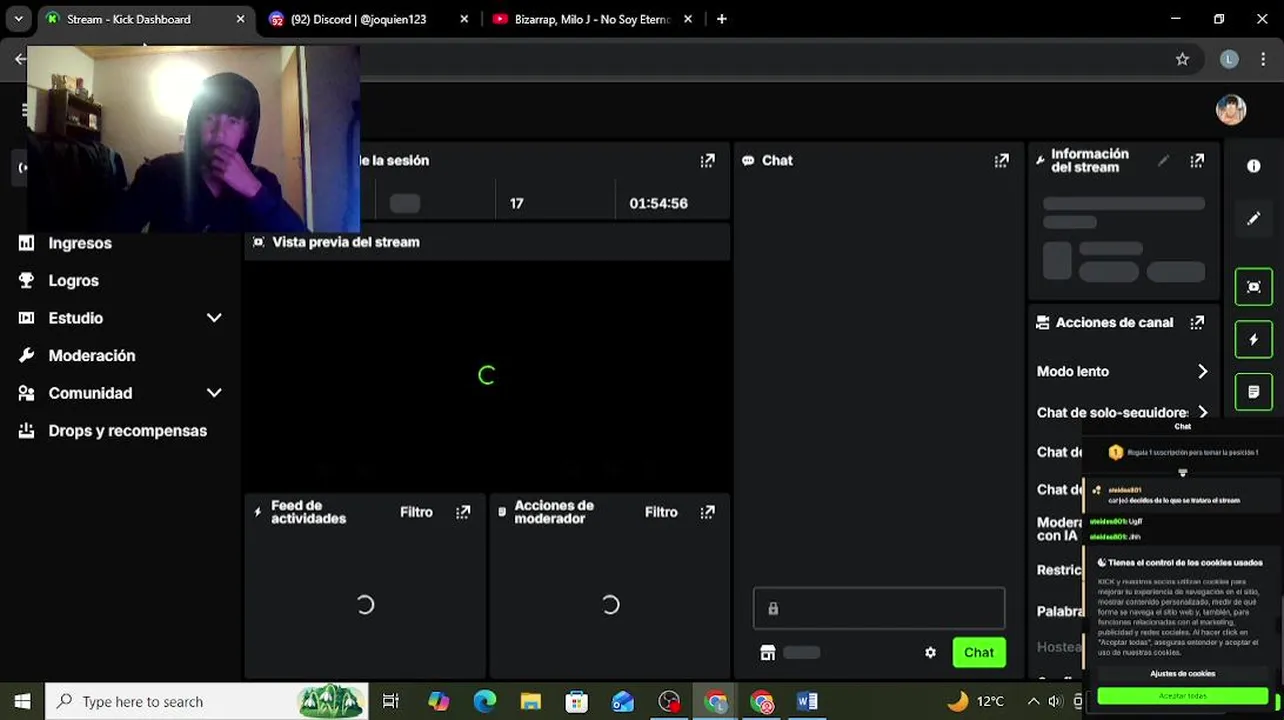Accept all cookies with green button
Viewport: 1284px width, 720px height.
coord(1182,696)
